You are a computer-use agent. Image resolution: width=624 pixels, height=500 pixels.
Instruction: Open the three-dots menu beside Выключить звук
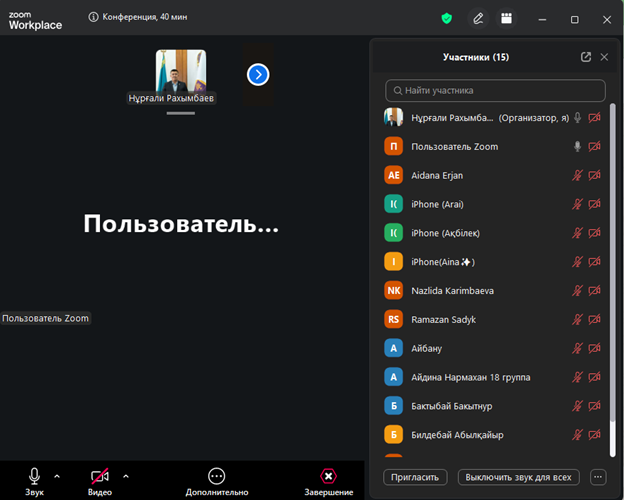click(599, 477)
